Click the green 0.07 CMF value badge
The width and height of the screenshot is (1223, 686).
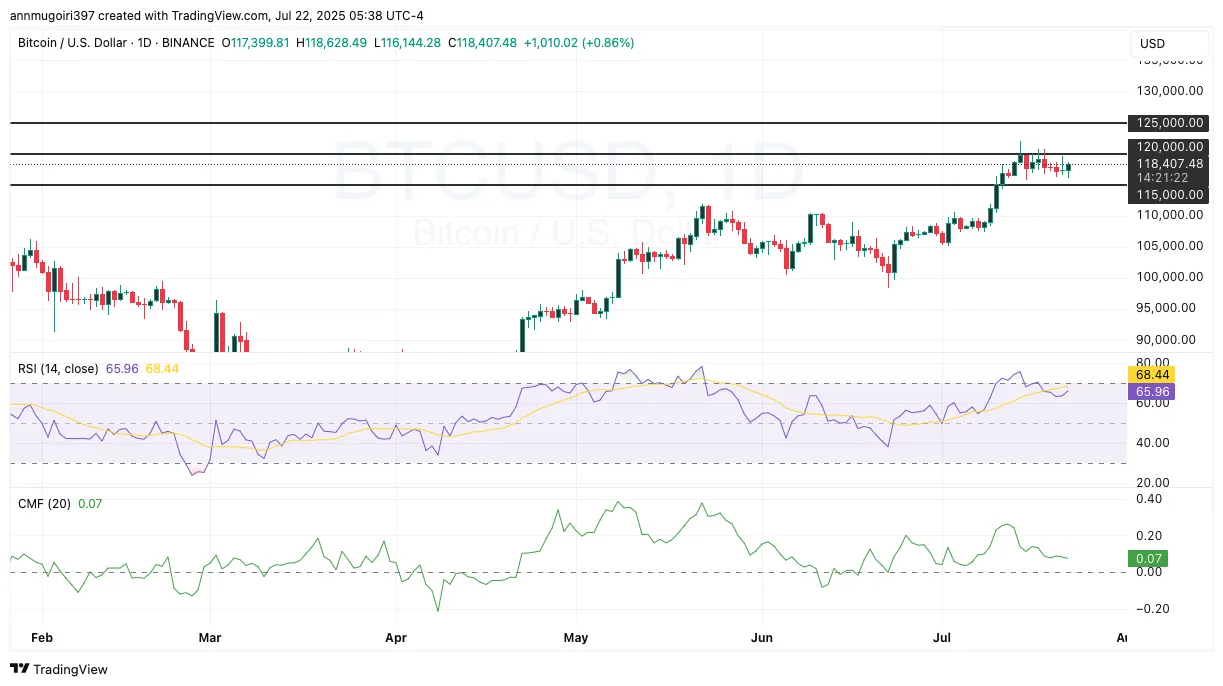1148,559
